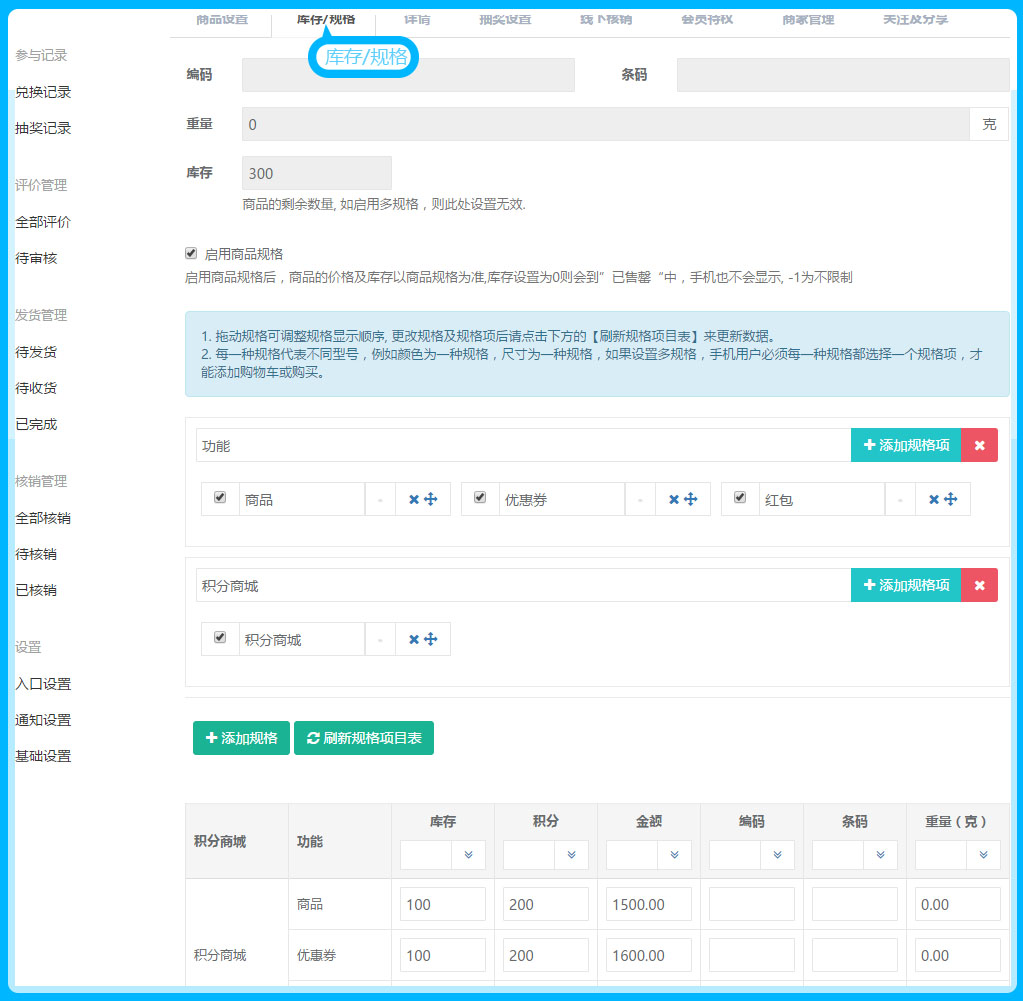Click the move handle icon for 商品 item
The width and height of the screenshot is (1023, 1001).
click(x=431, y=499)
